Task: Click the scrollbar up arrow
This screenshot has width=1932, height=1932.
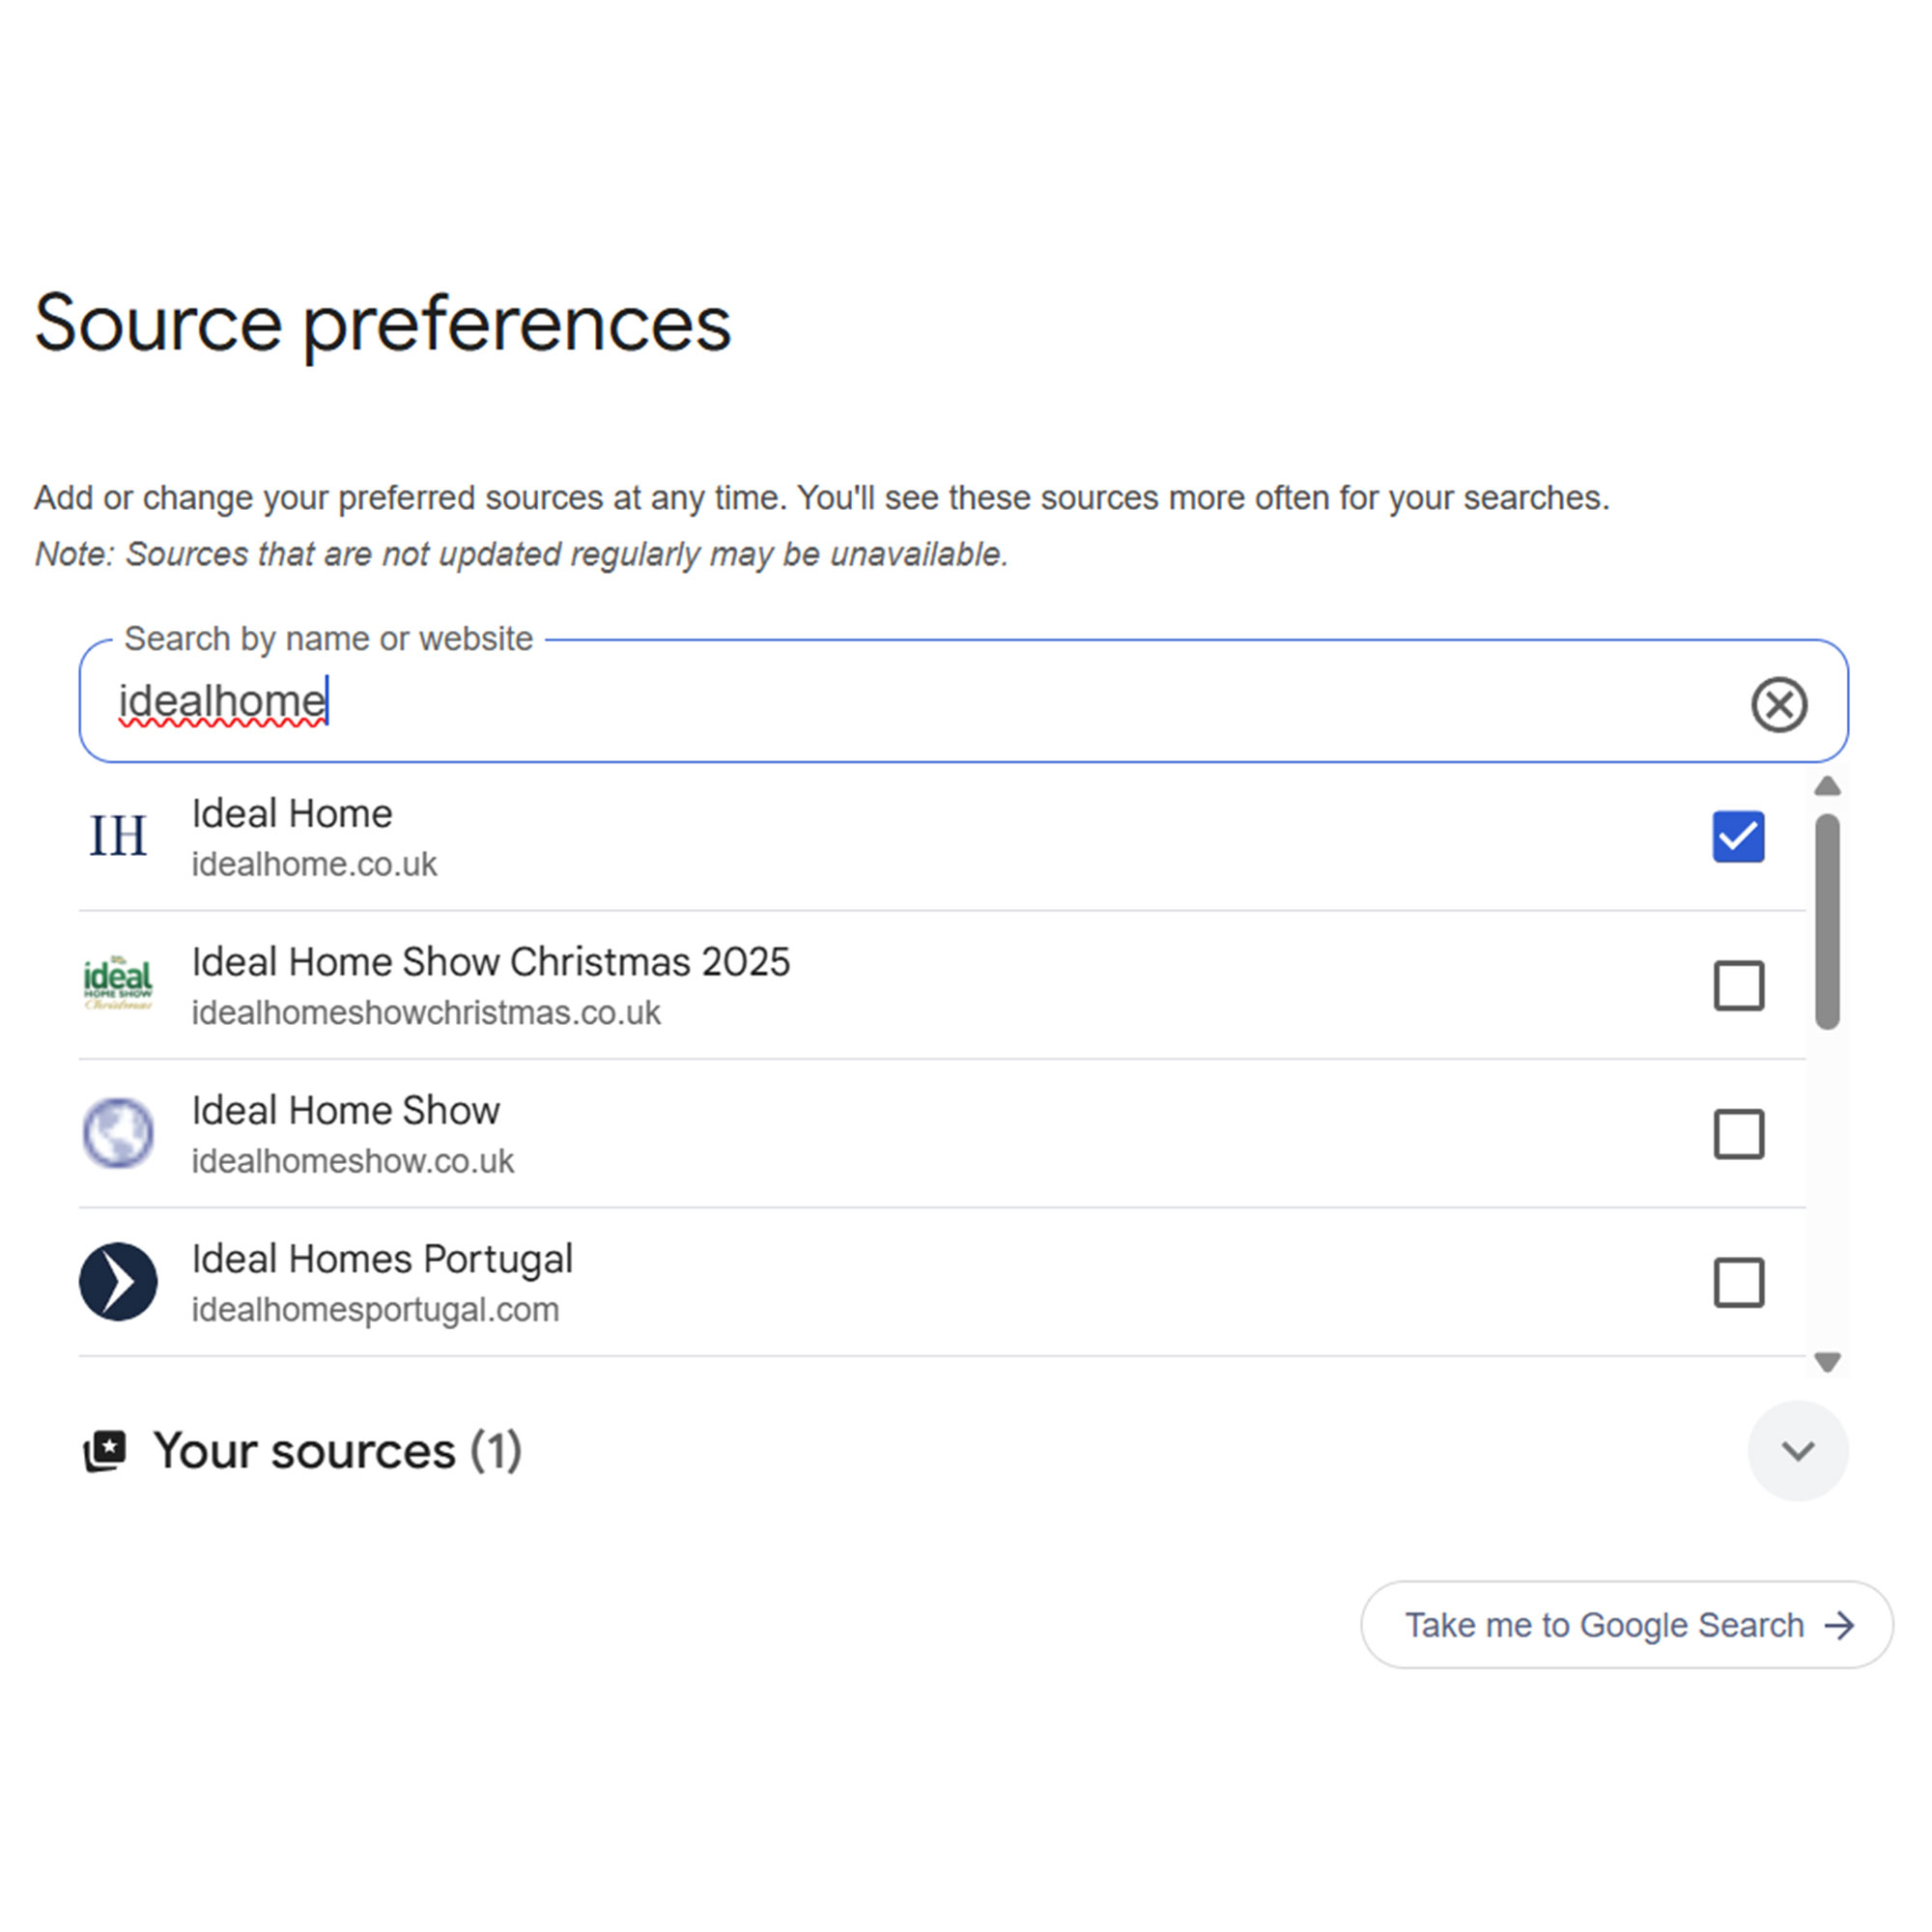Action: click(x=1828, y=786)
